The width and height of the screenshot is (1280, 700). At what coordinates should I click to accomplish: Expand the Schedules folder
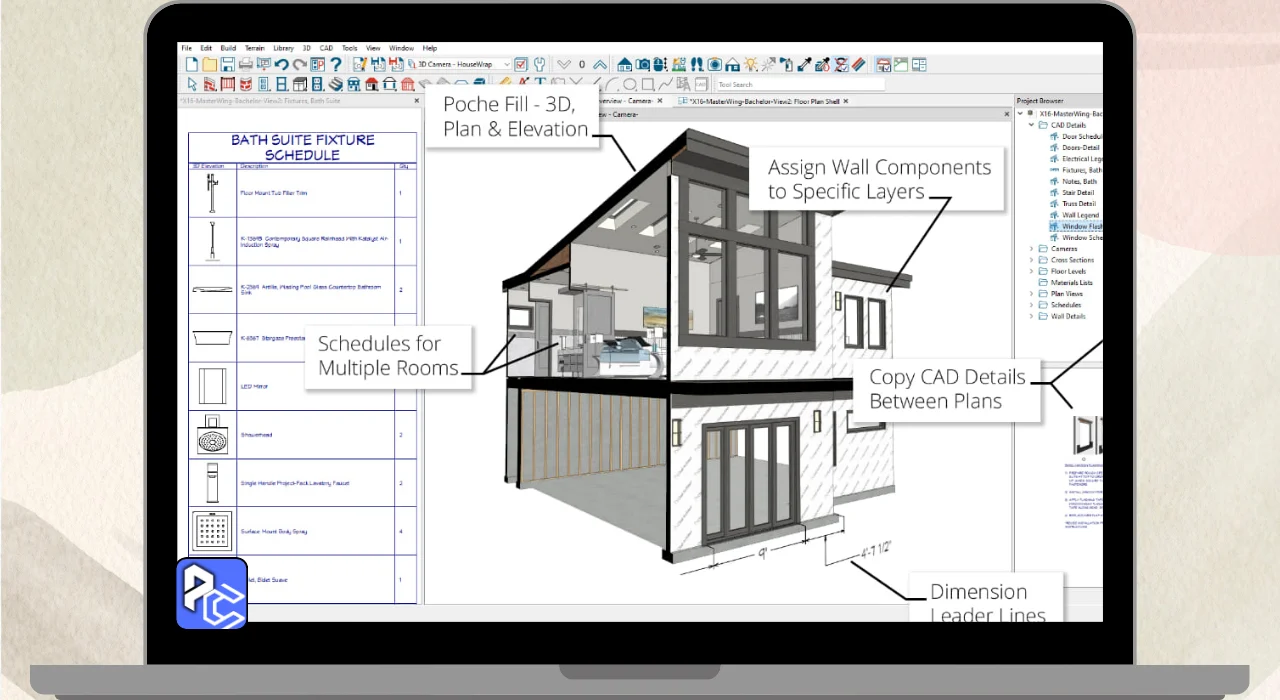tap(1031, 305)
